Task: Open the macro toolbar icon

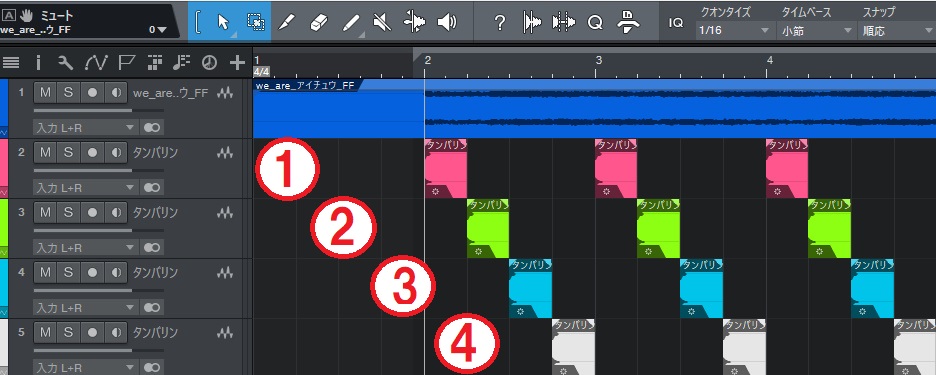Action: pos(627,22)
